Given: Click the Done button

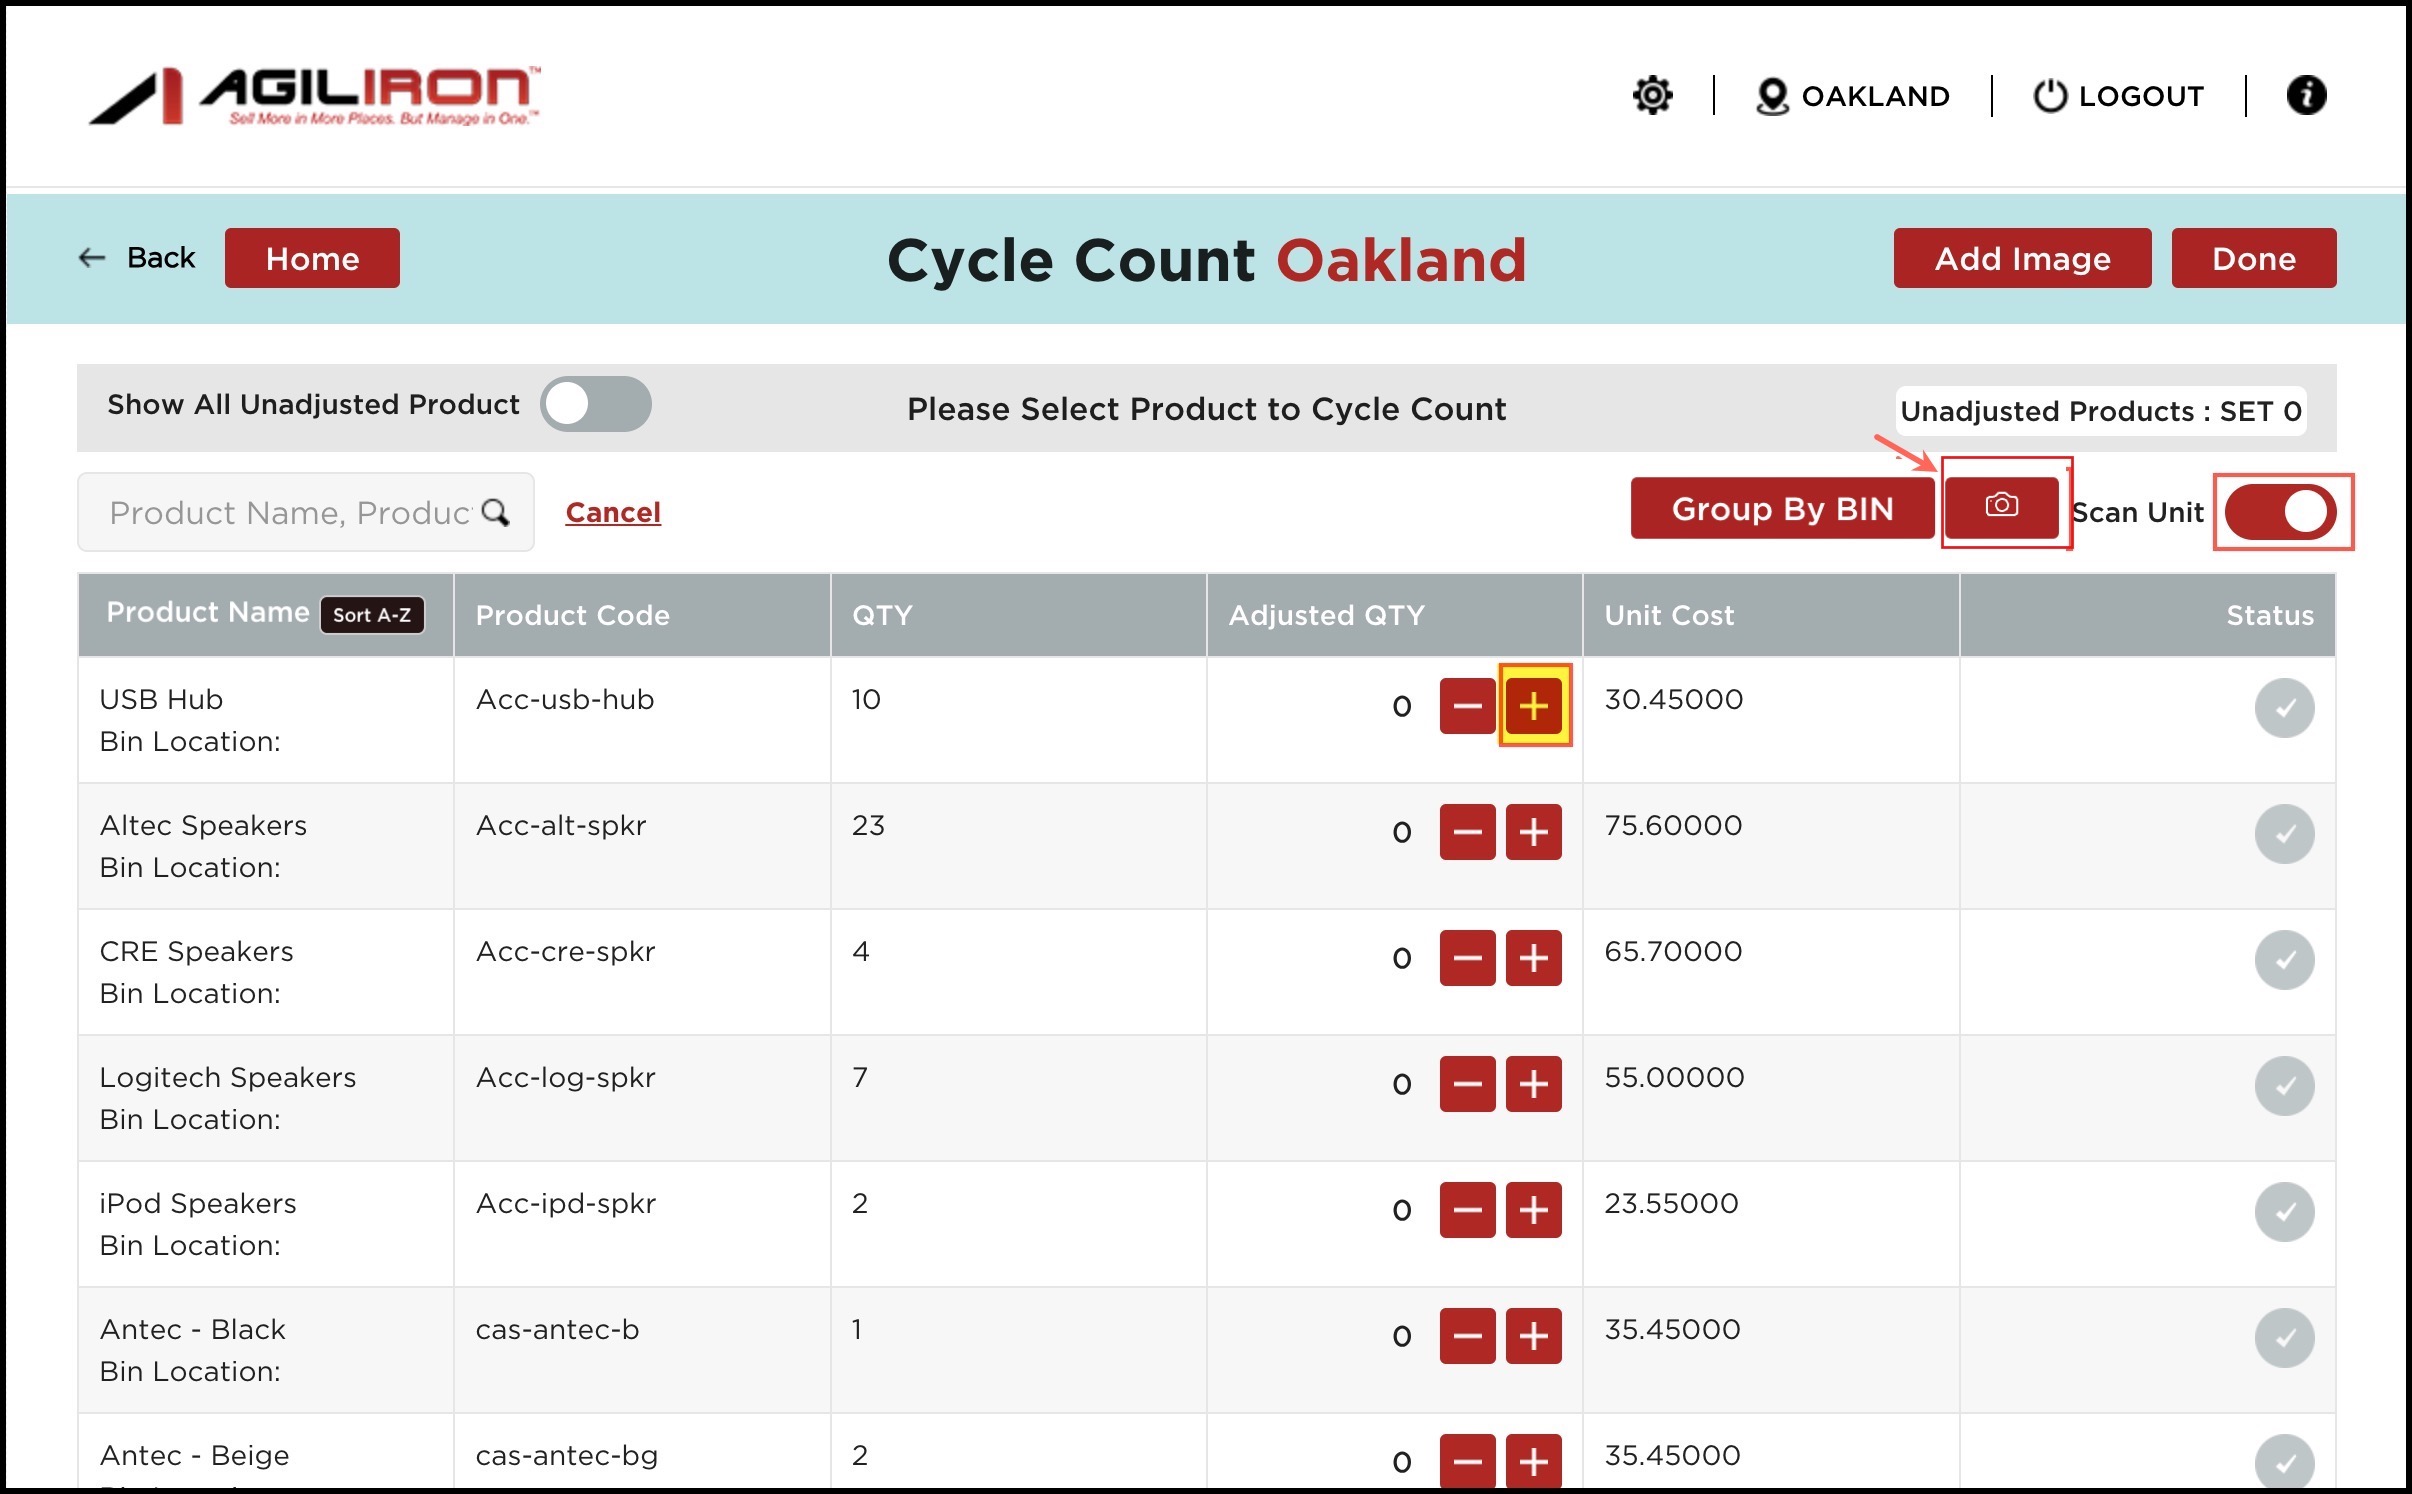Looking at the screenshot, I should coord(2253,259).
